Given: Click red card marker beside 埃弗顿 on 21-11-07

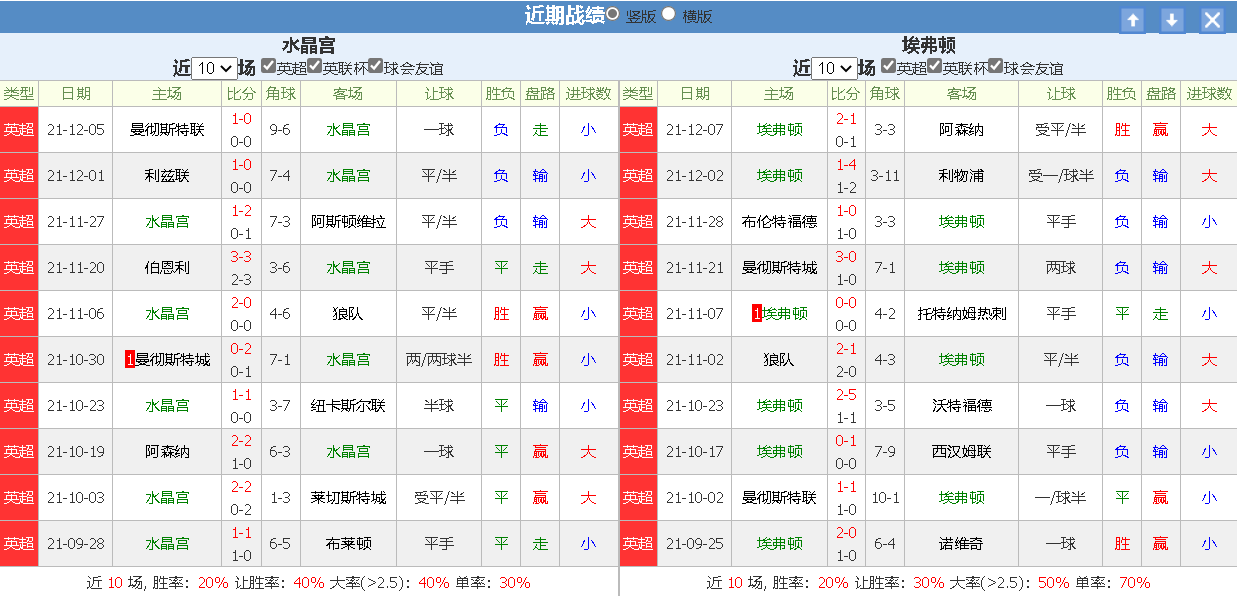Looking at the screenshot, I should 757,313.
